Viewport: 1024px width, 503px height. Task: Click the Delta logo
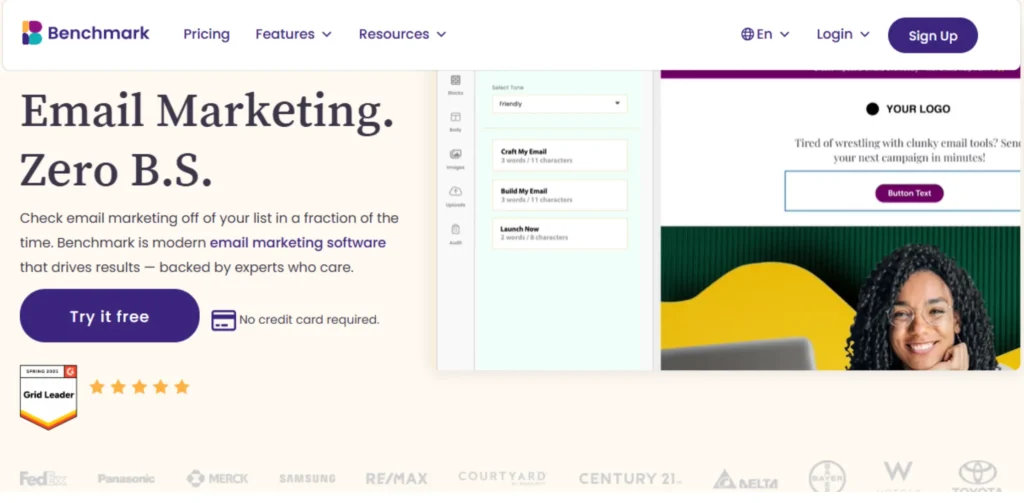point(745,481)
